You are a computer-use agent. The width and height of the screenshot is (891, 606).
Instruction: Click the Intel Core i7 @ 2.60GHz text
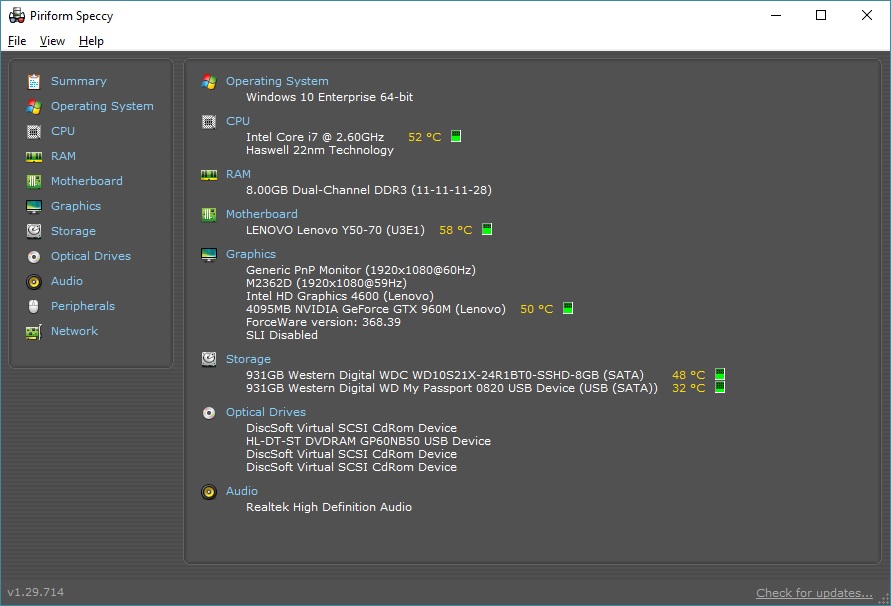(315, 137)
